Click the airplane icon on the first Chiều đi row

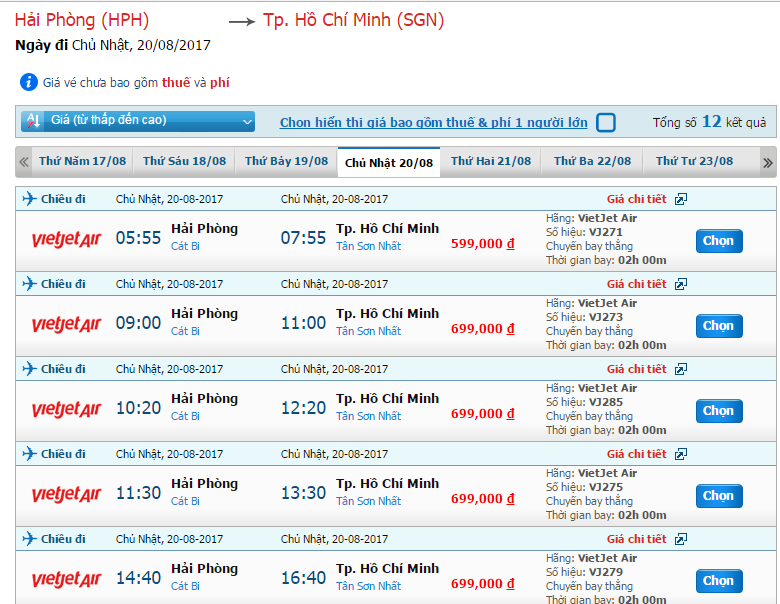point(28,199)
